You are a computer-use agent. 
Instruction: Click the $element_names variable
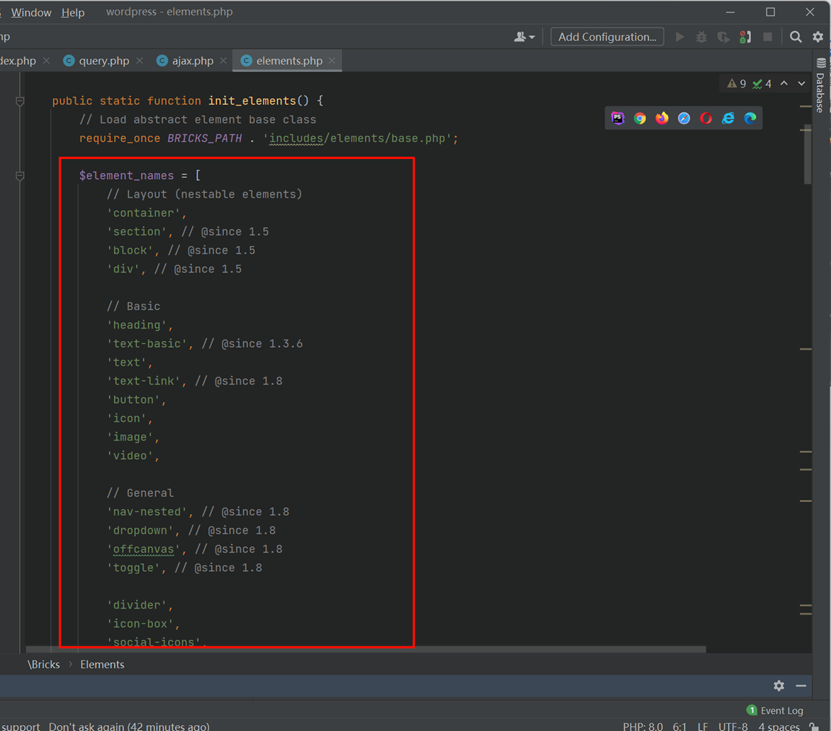(126, 175)
